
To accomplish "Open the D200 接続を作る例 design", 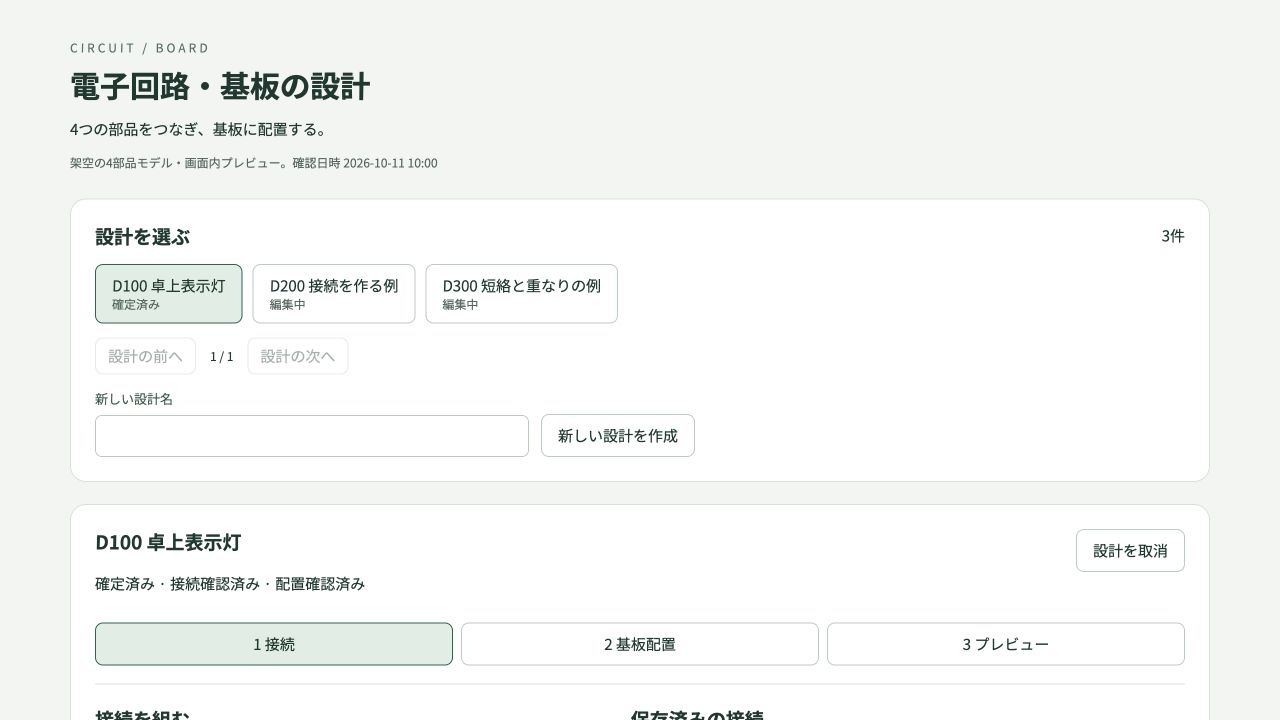I will (334, 294).
